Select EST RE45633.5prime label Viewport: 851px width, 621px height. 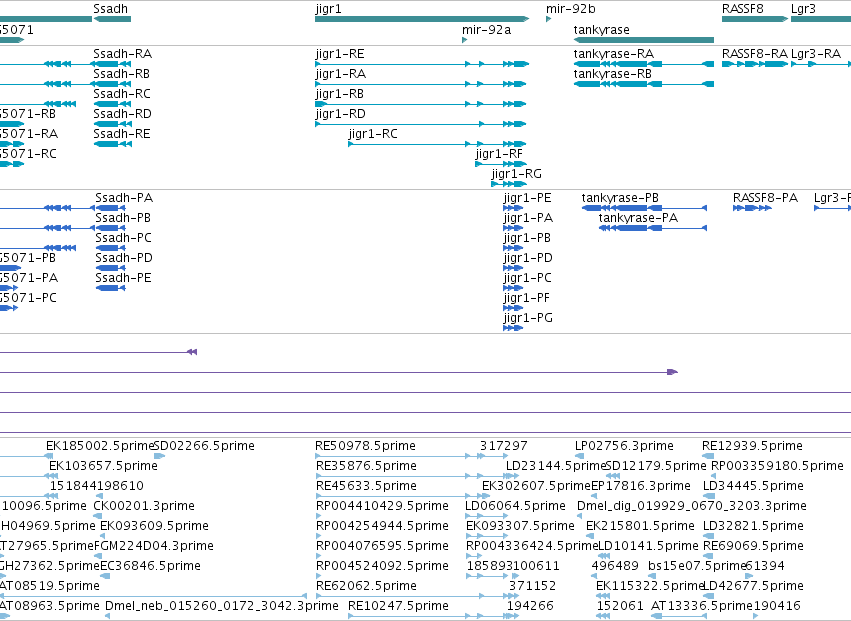366,486
